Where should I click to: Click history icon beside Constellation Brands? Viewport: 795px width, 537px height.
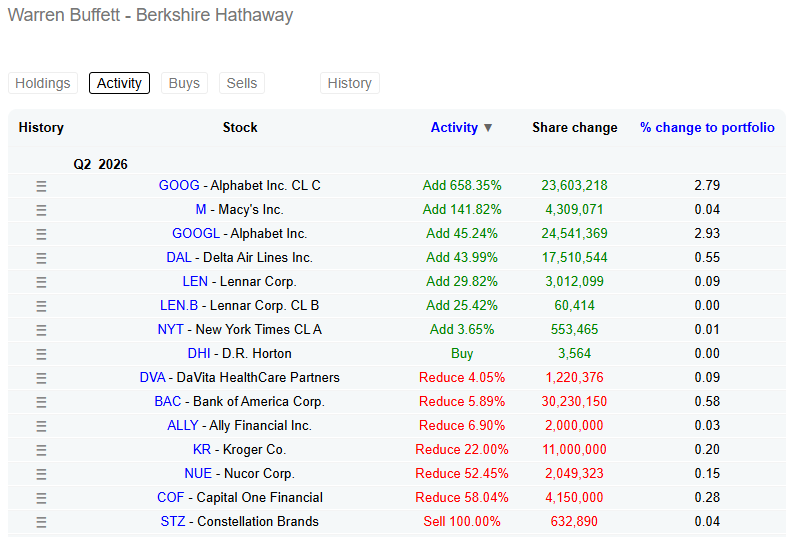tap(41, 522)
